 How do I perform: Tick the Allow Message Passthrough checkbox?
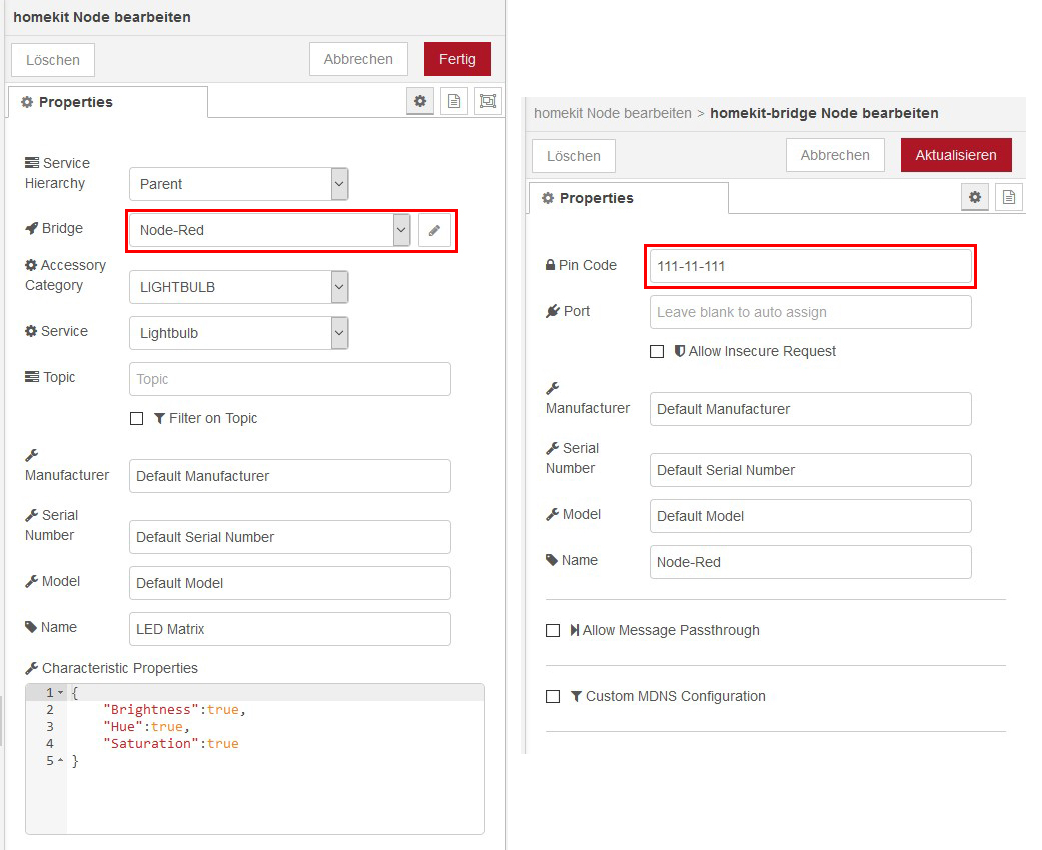(x=553, y=630)
